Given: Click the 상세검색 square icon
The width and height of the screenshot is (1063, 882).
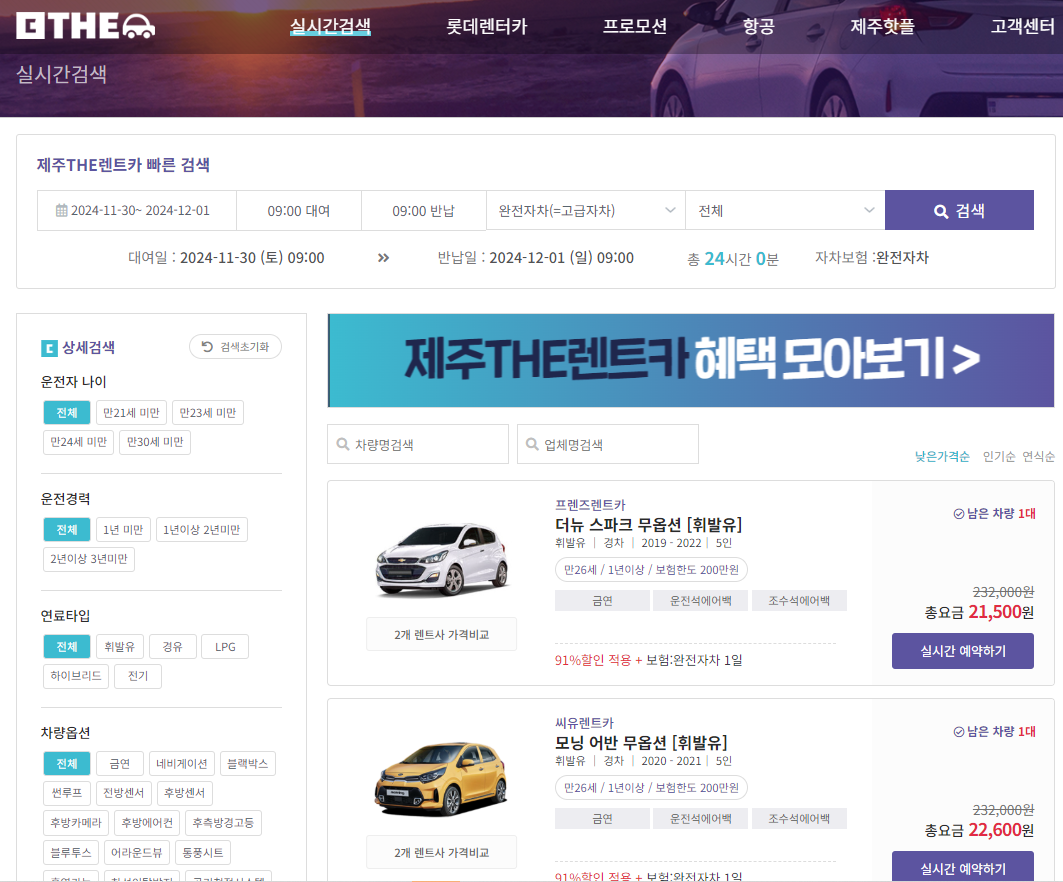Looking at the screenshot, I should [x=49, y=348].
